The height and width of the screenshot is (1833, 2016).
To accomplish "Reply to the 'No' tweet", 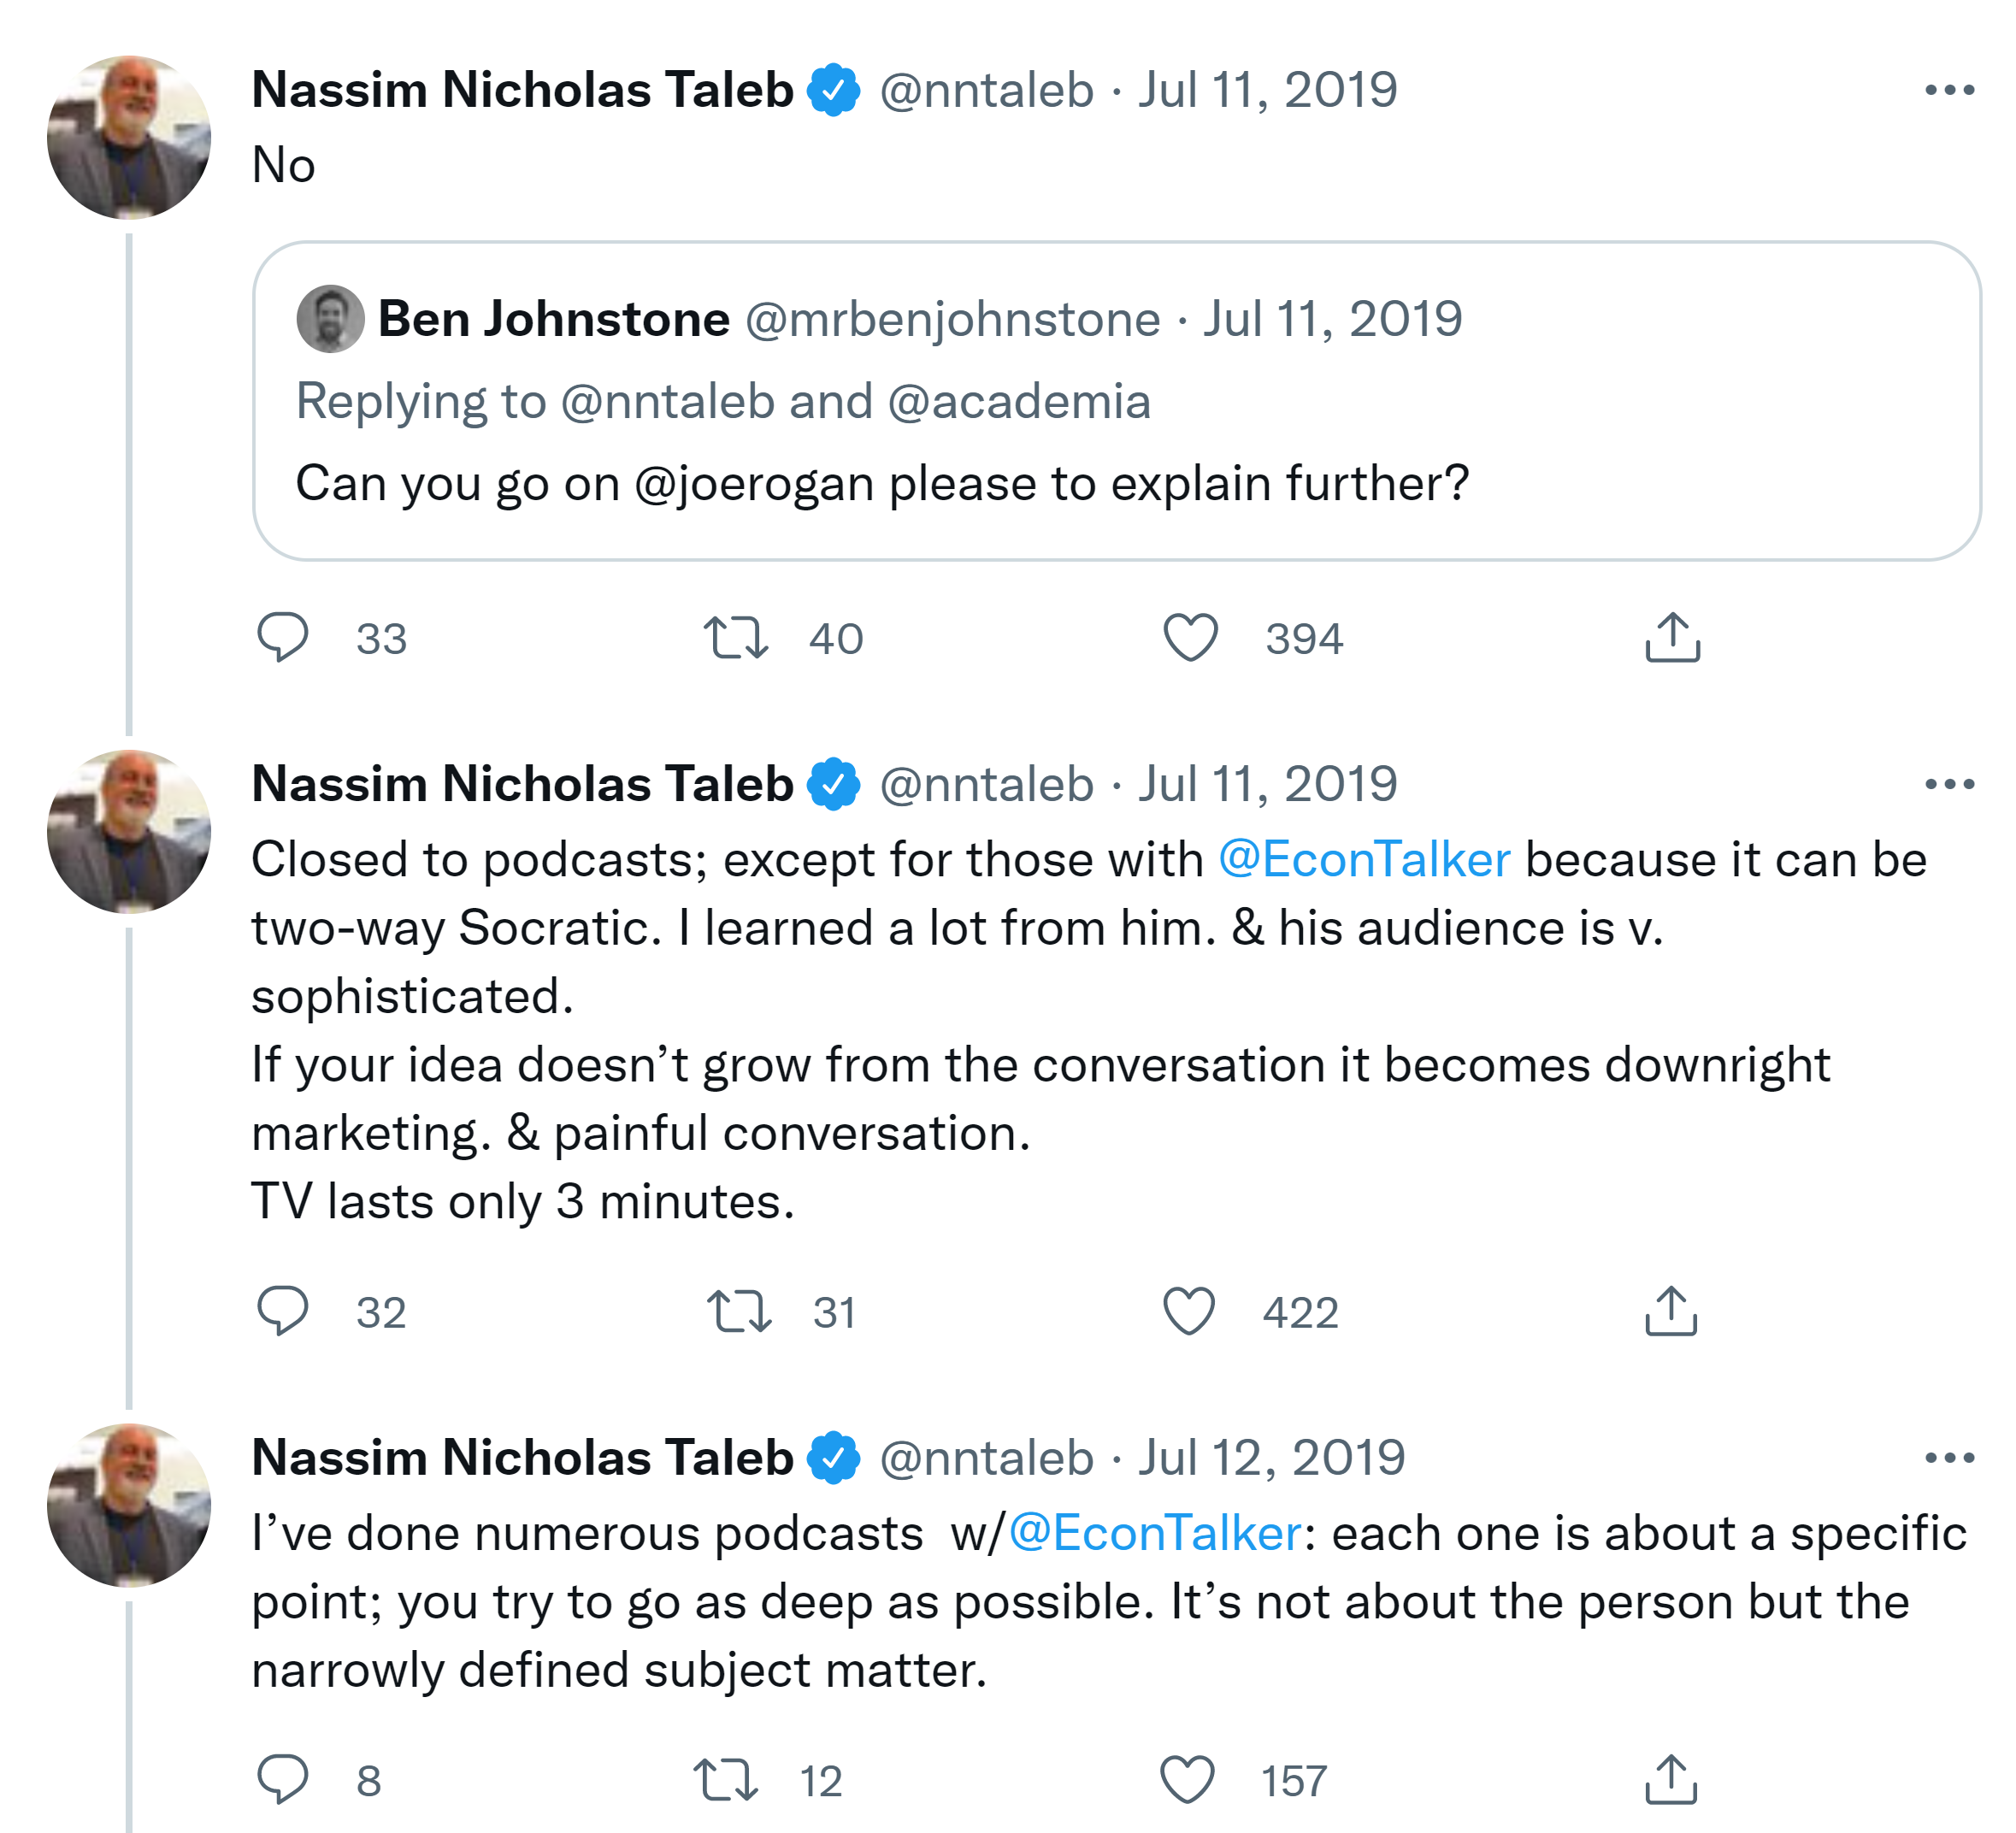I will pos(283,637).
